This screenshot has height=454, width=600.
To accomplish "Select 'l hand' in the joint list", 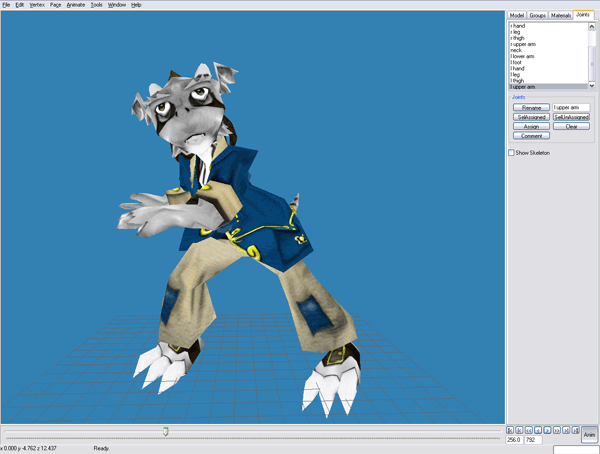I will 548,68.
